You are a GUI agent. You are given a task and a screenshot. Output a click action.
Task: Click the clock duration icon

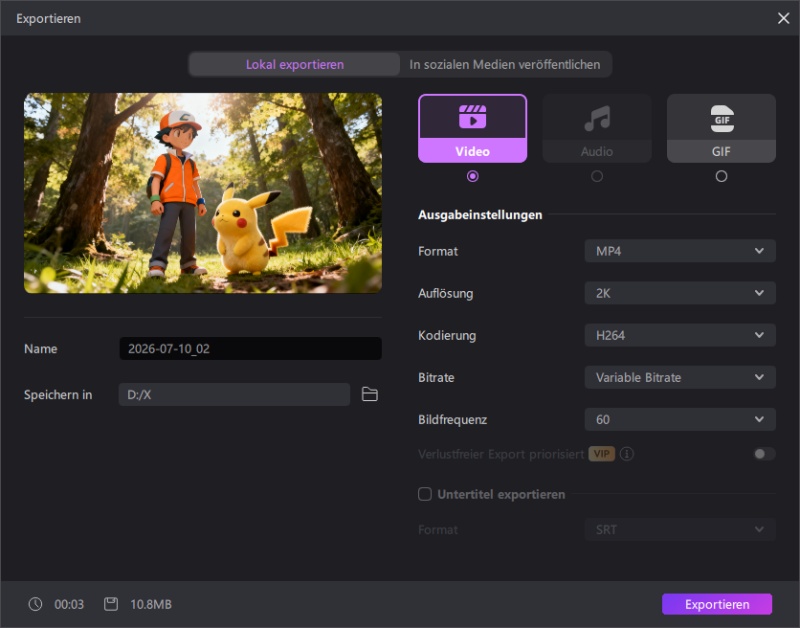(35, 604)
